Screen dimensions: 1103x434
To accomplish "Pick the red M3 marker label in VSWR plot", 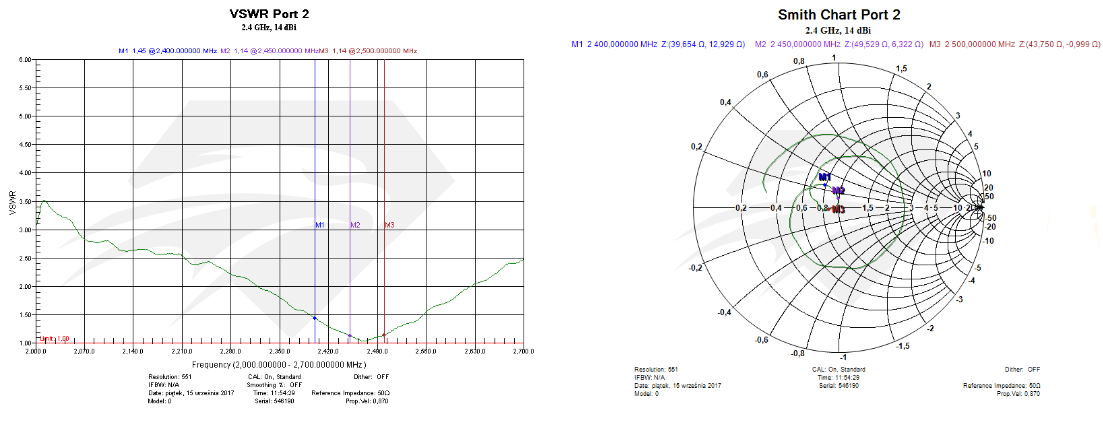I will tap(389, 225).
